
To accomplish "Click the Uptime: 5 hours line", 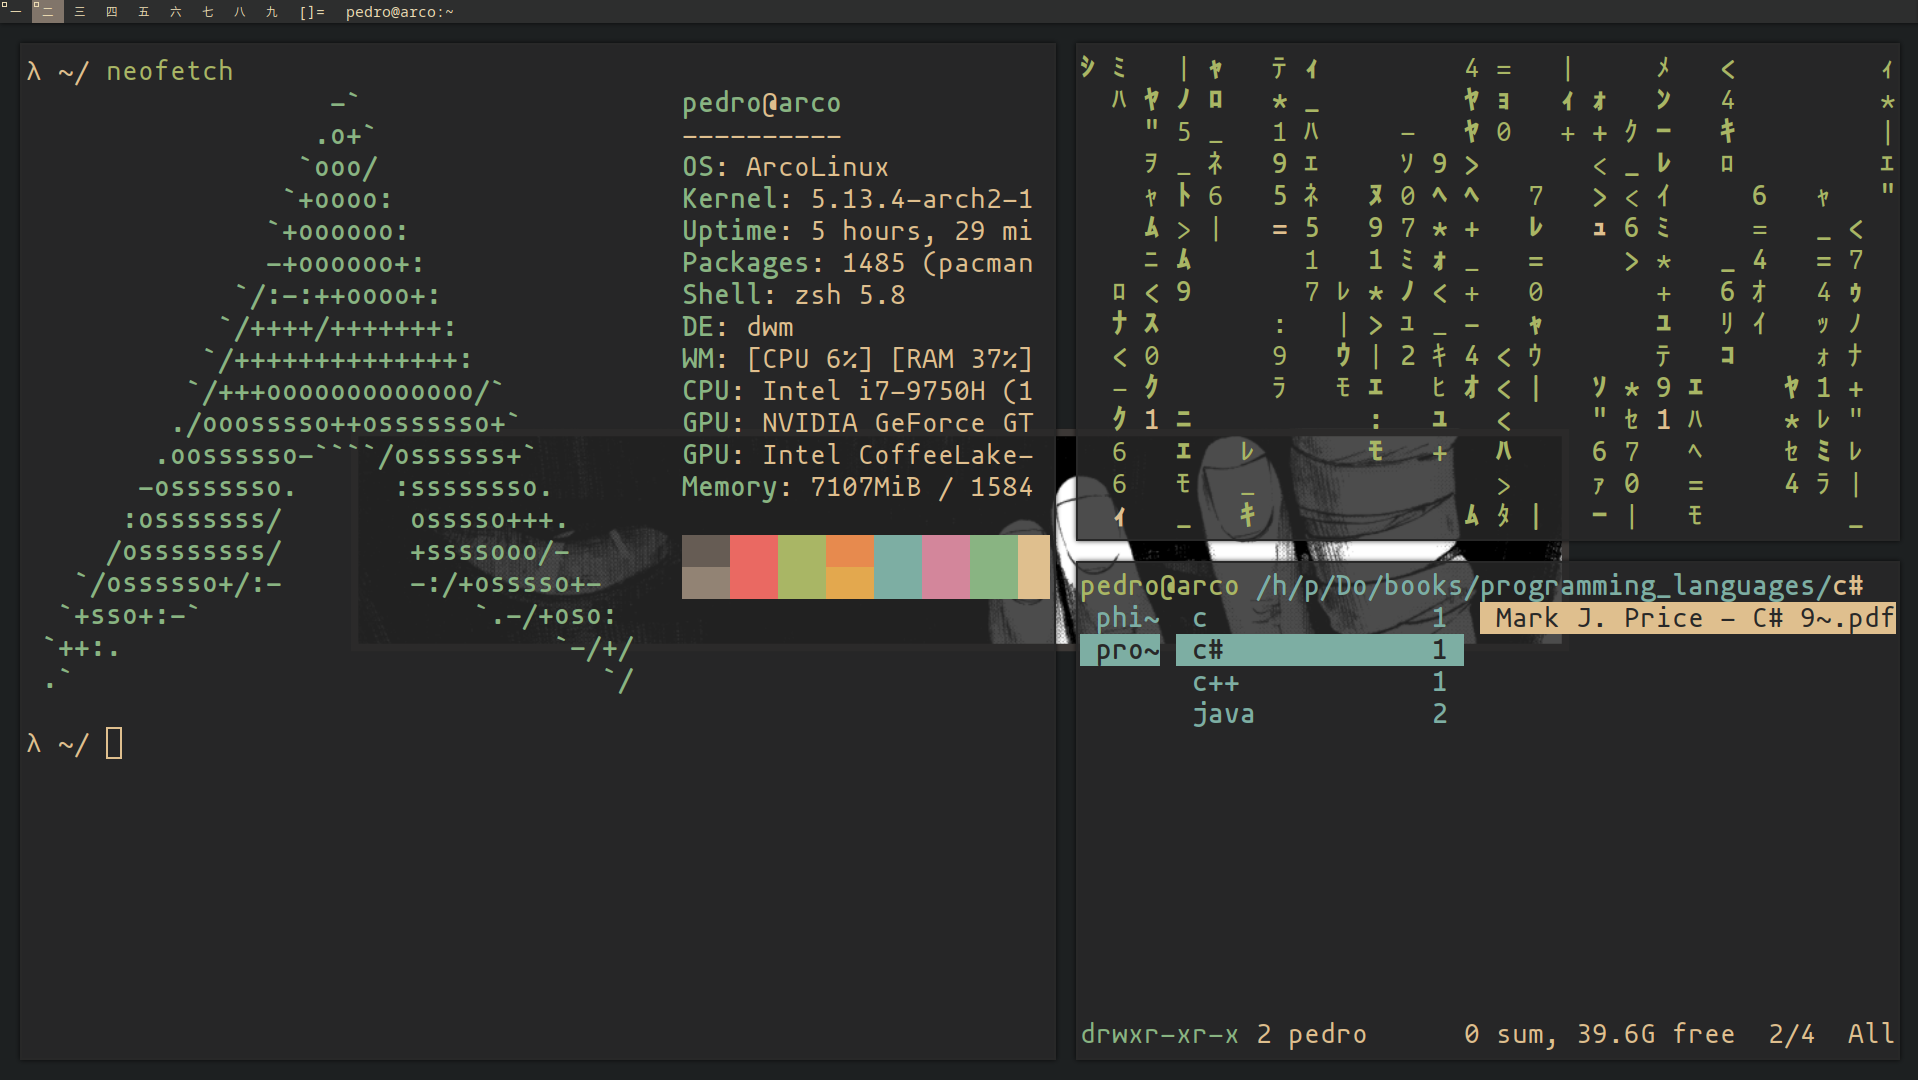I will 858,231.
